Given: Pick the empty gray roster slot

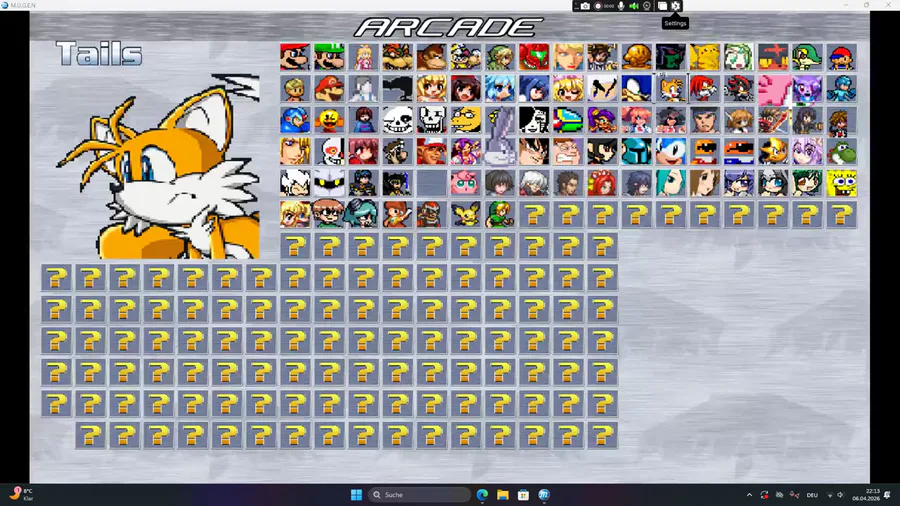Looking at the screenshot, I should 432,183.
